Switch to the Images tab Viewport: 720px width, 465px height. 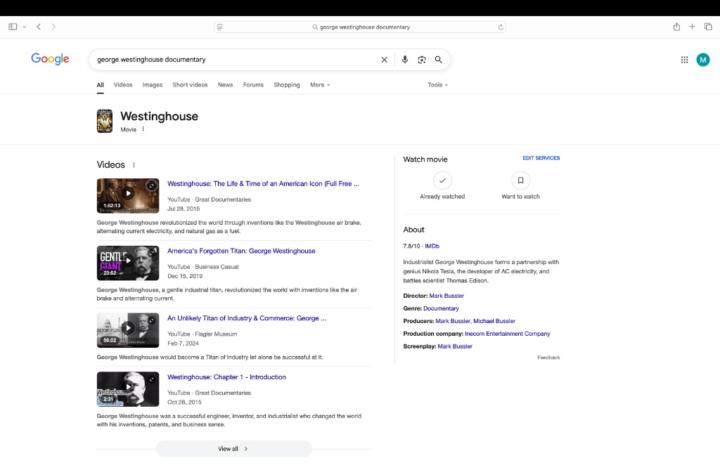pos(152,85)
